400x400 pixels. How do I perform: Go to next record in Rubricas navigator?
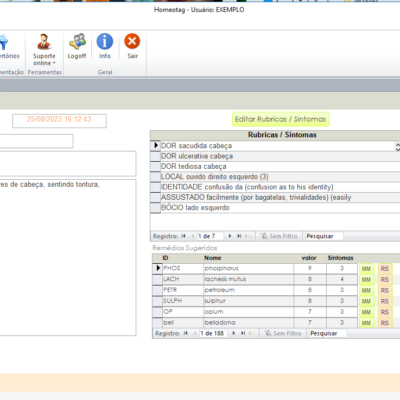pos(230,236)
